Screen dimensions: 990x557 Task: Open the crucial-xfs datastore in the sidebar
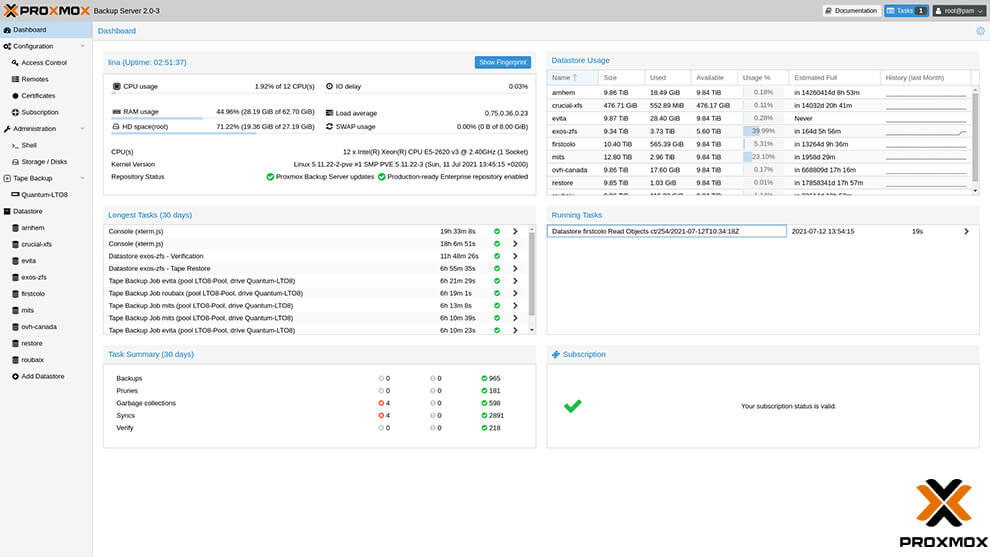coord(37,244)
